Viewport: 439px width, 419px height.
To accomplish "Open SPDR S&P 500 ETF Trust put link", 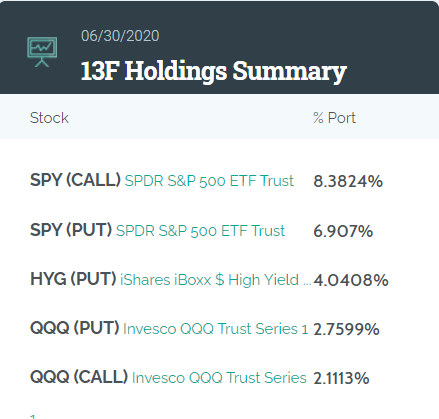I will (x=200, y=231).
